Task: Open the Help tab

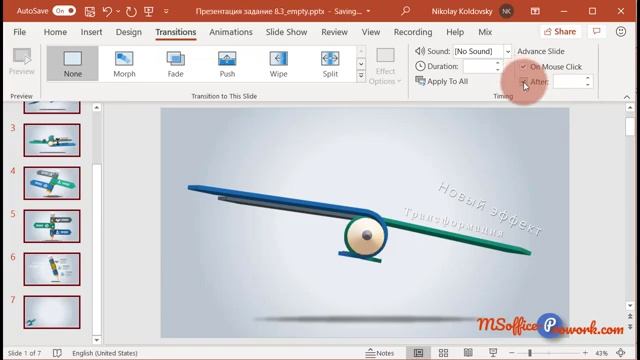Action: click(x=455, y=32)
